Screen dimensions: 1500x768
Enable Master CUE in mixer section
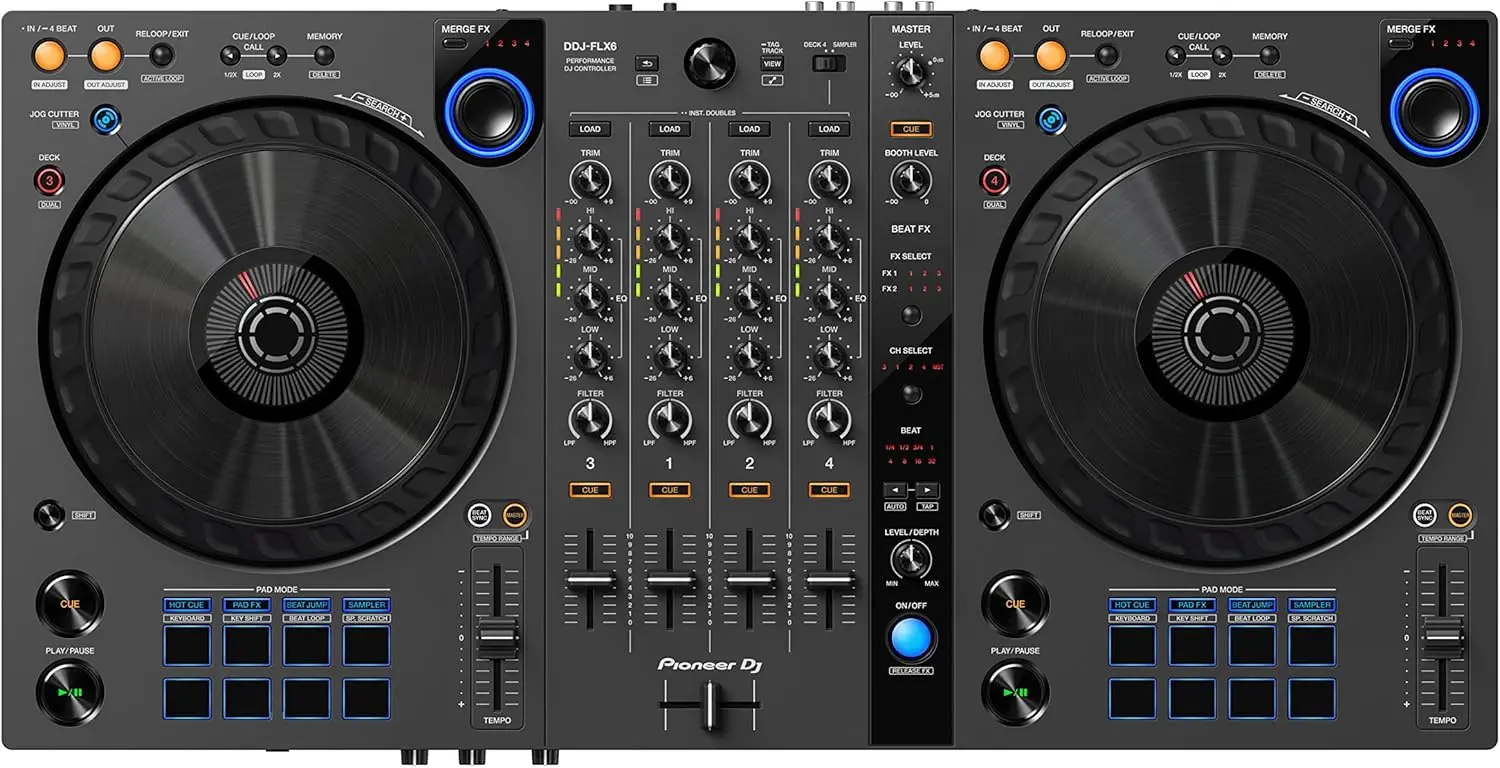911,129
